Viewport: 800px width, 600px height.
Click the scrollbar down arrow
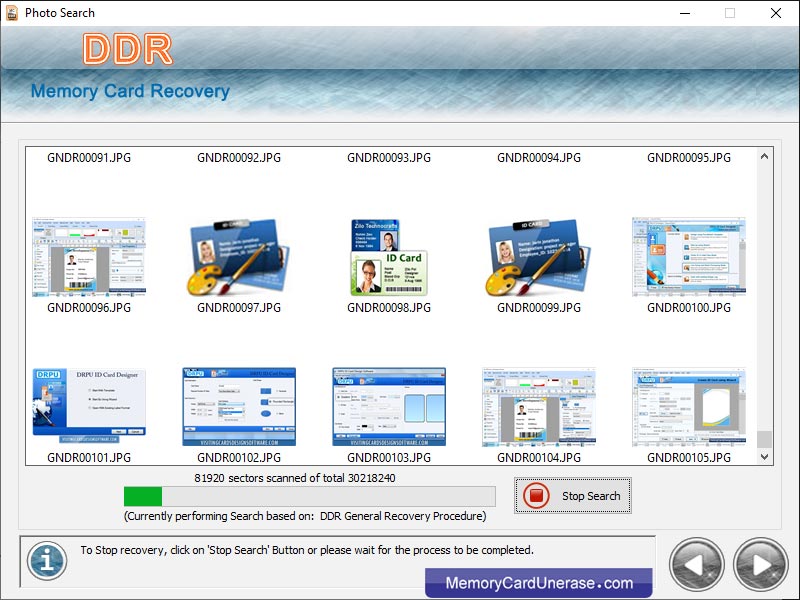764,456
